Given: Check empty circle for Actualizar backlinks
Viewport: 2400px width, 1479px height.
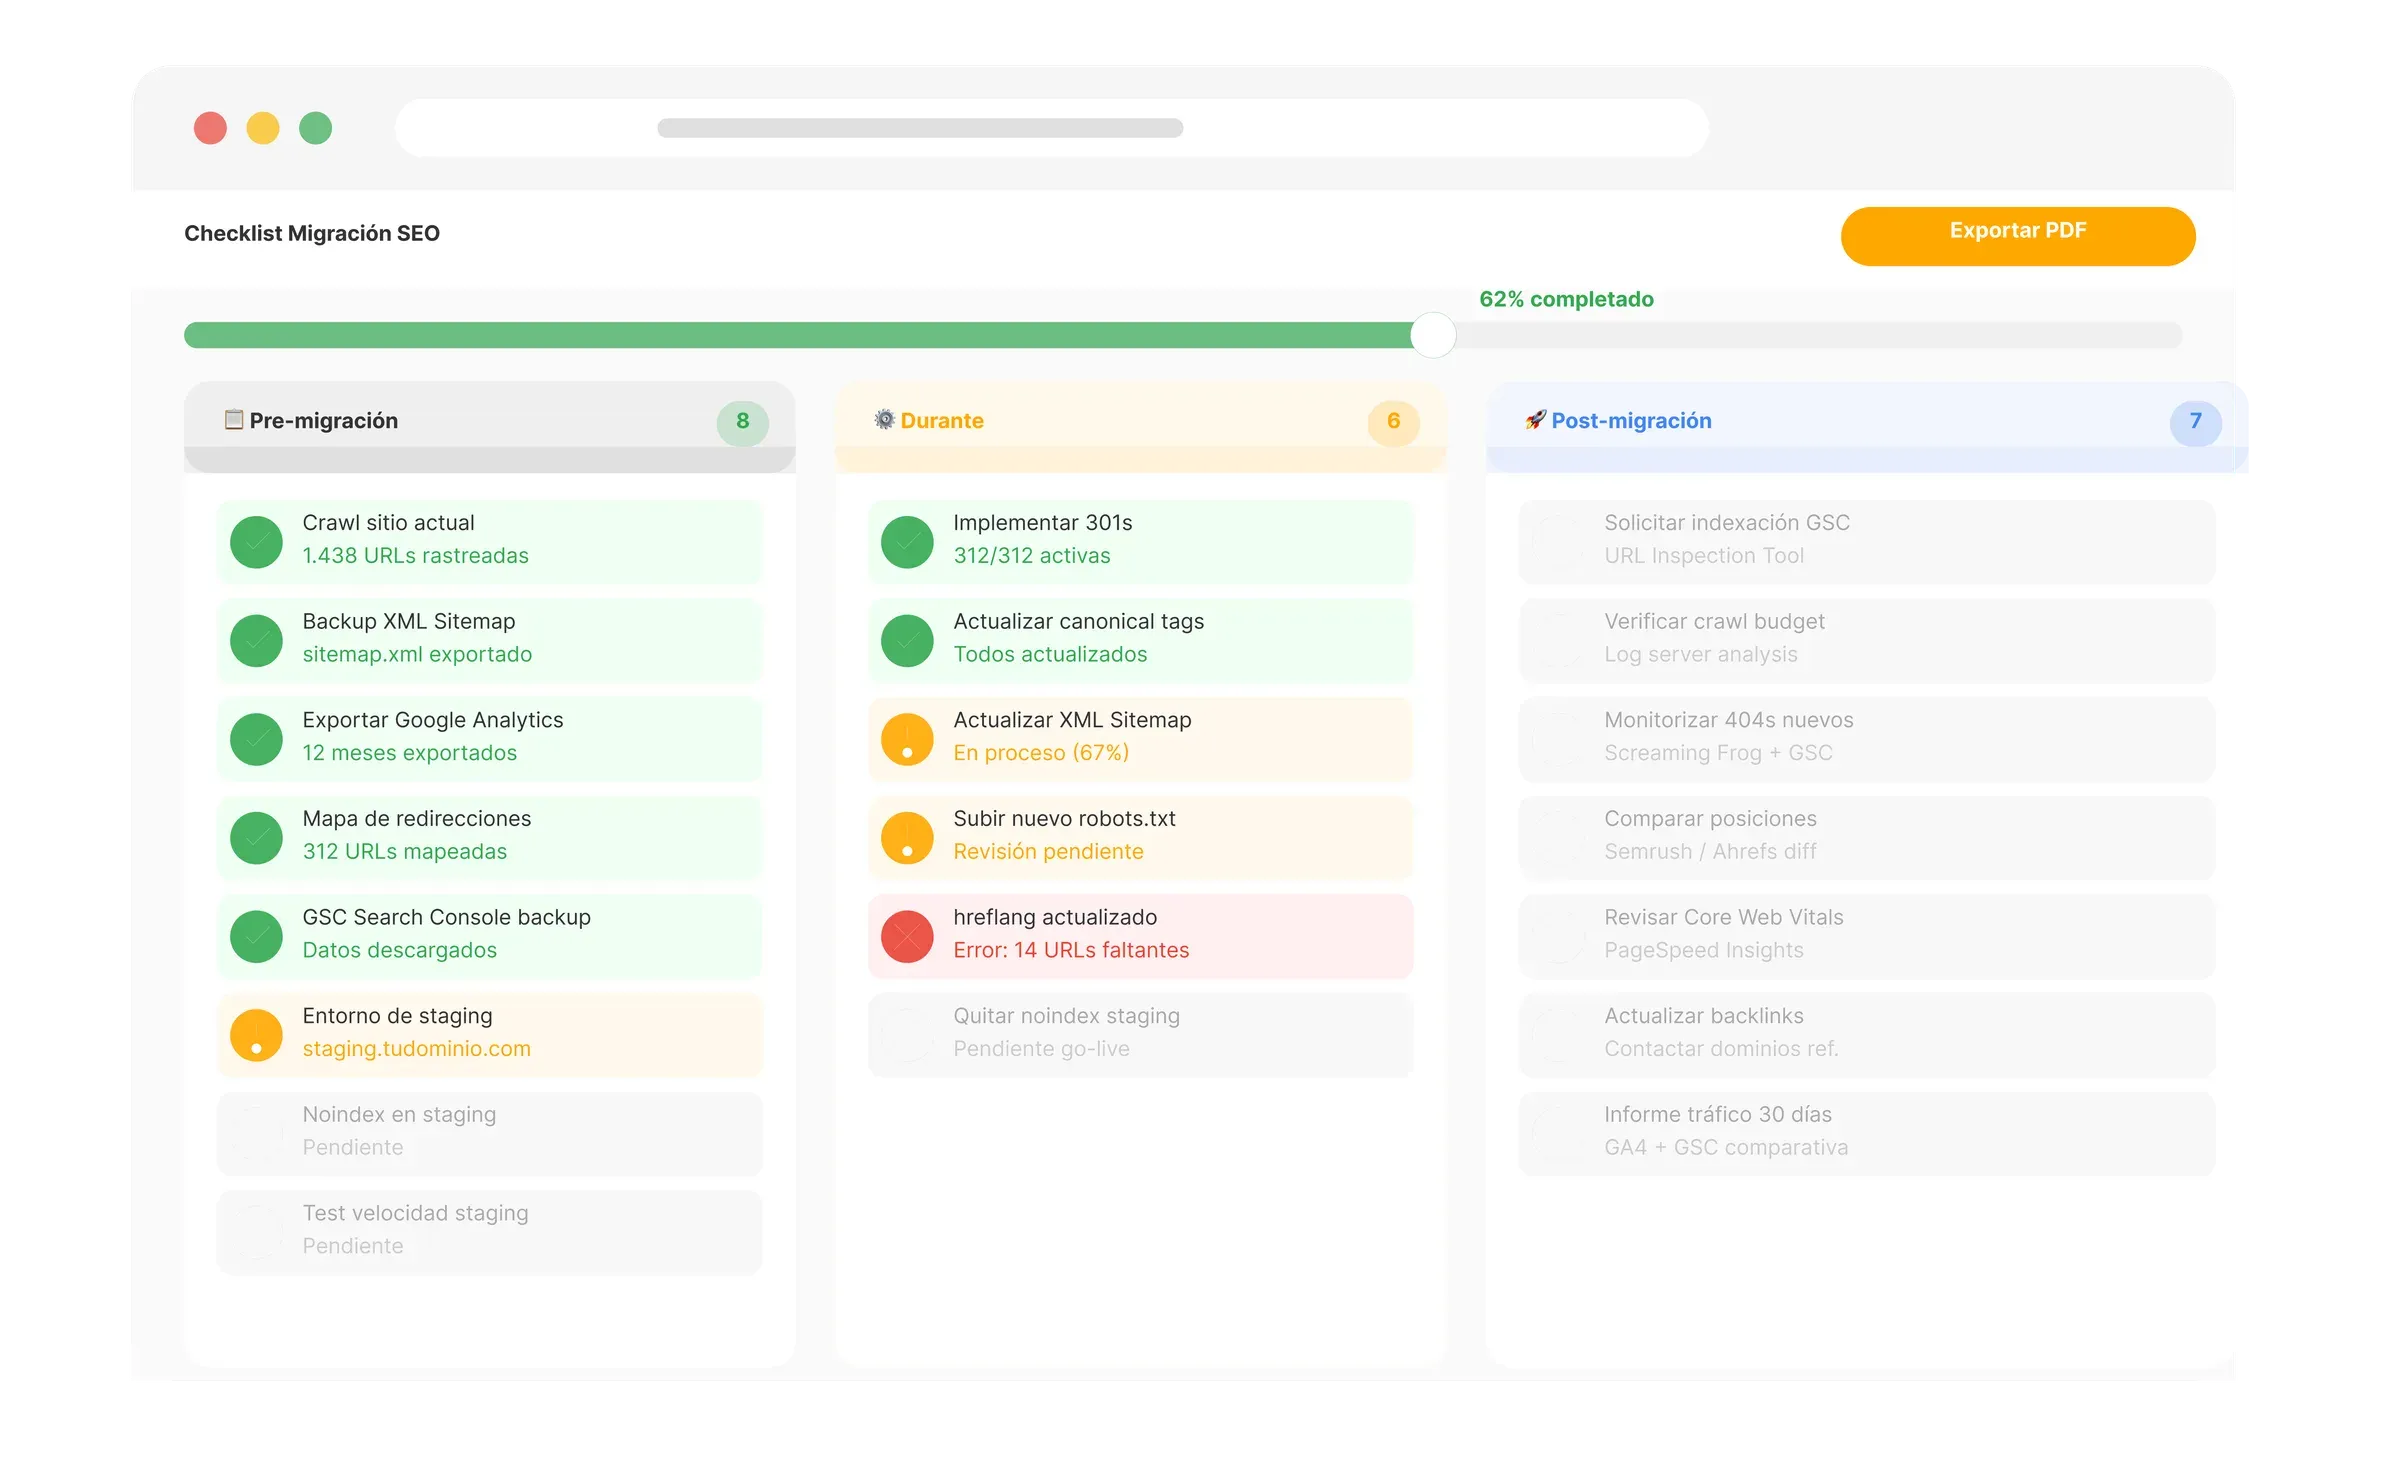Looking at the screenshot, I should point(1558,1035).
